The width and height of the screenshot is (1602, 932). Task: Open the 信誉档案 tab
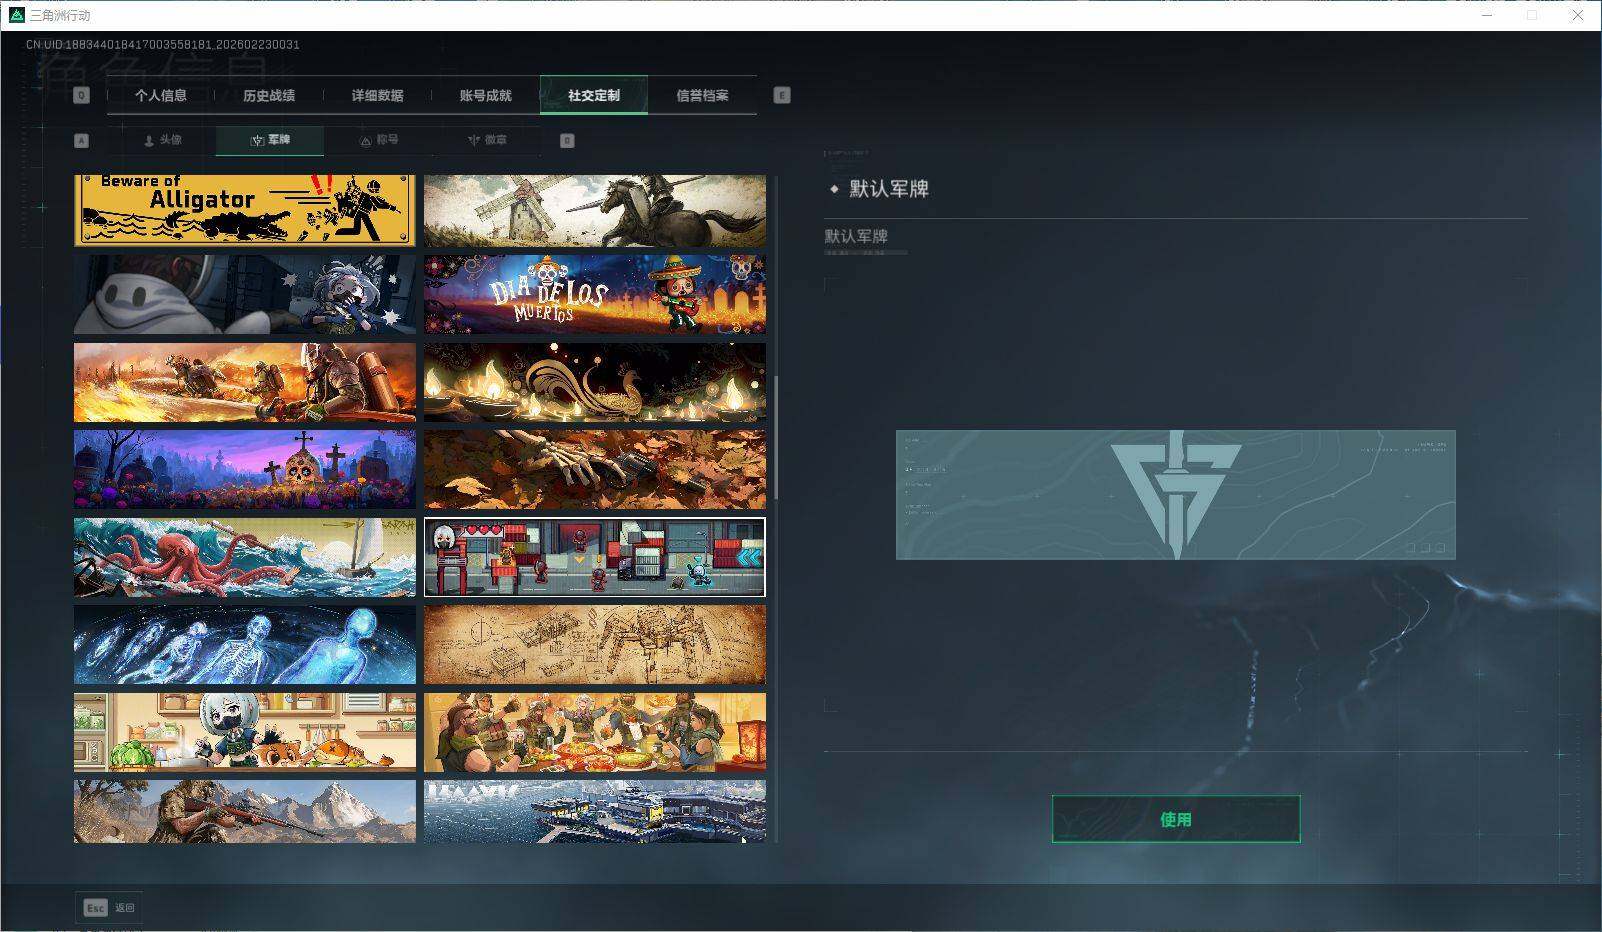pos(702,95)
